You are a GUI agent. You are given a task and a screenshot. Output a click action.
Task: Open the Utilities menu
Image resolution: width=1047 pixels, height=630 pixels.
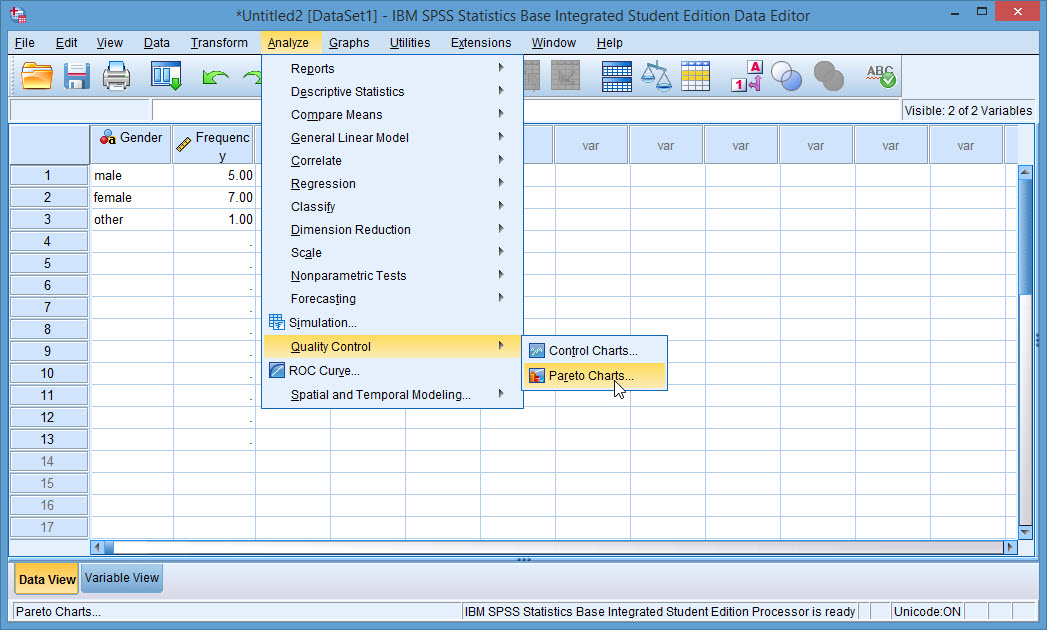(410, 43)
